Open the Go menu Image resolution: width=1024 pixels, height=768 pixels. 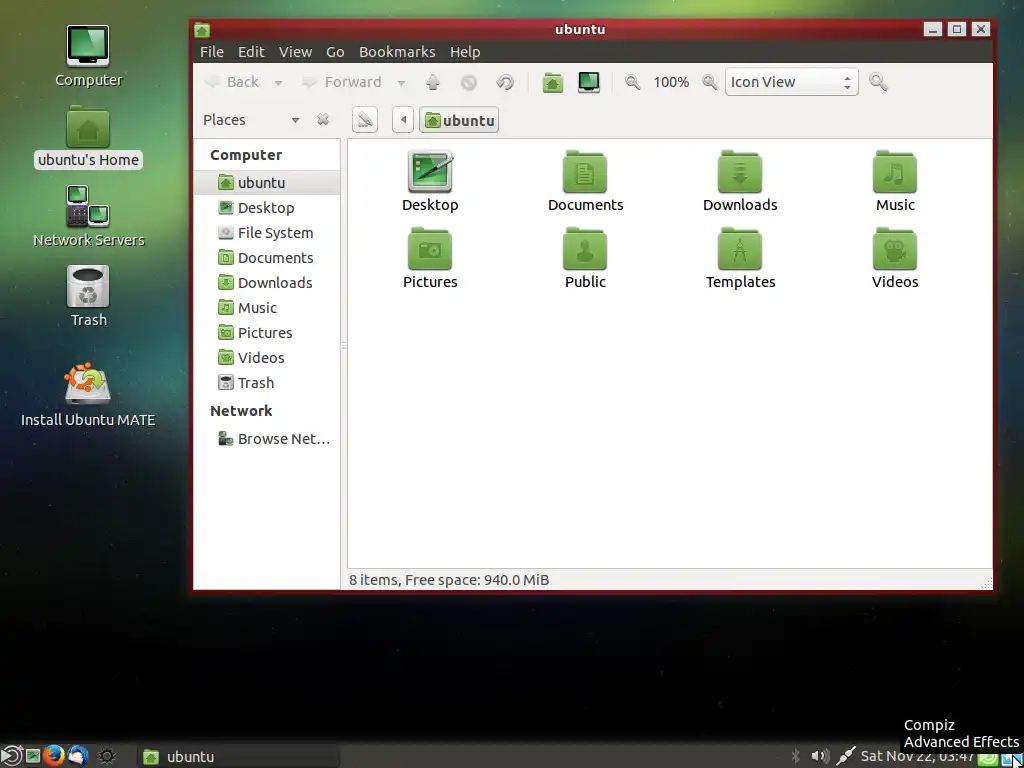click(x=335, y=52)
